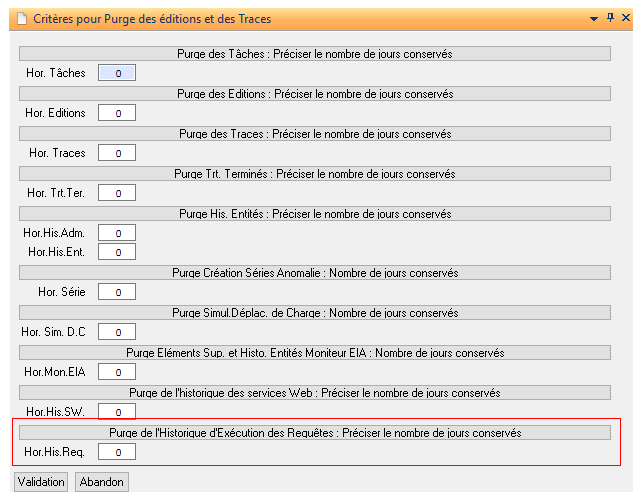Close the Critères pour Purge panel
The image size is (643, 504).
pyautogui.click(x=627, y=18)
